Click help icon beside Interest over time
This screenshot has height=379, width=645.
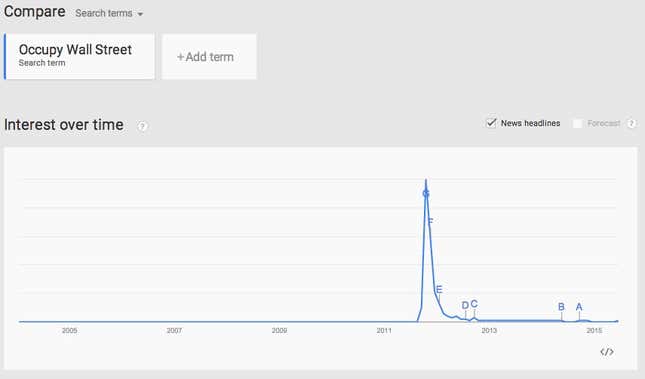pyautogui.click(x=142, y=126)
